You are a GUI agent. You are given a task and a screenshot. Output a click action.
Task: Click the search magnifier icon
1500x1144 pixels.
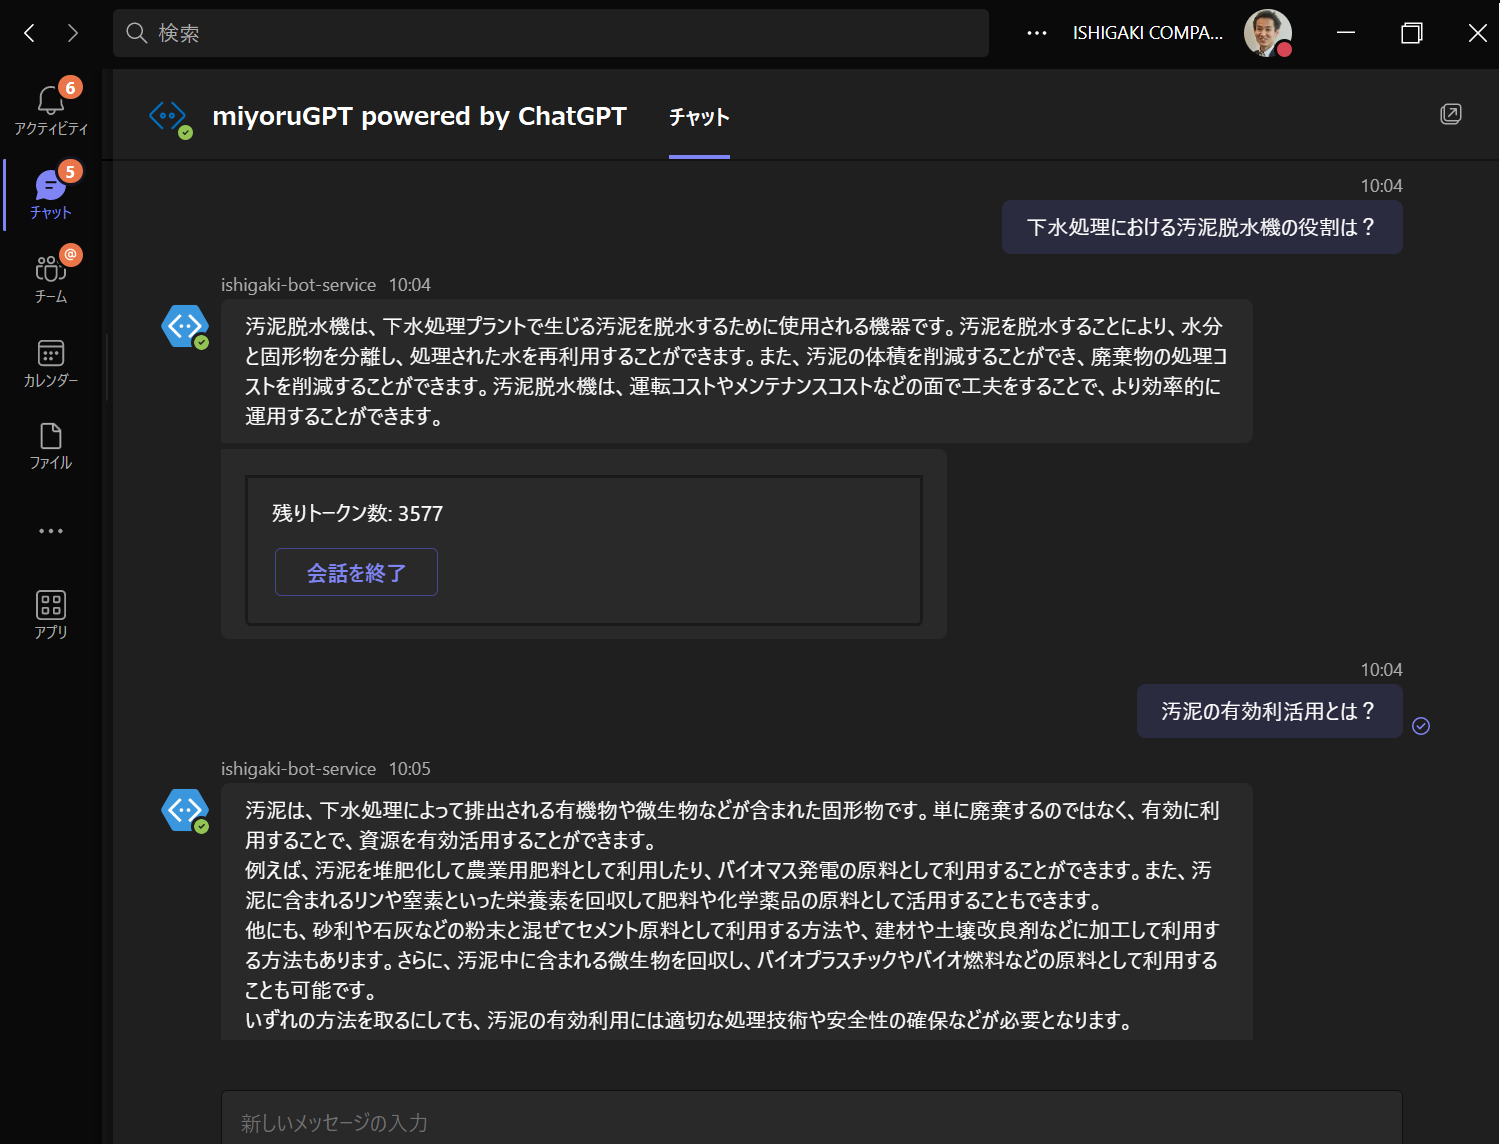[136, 32]
